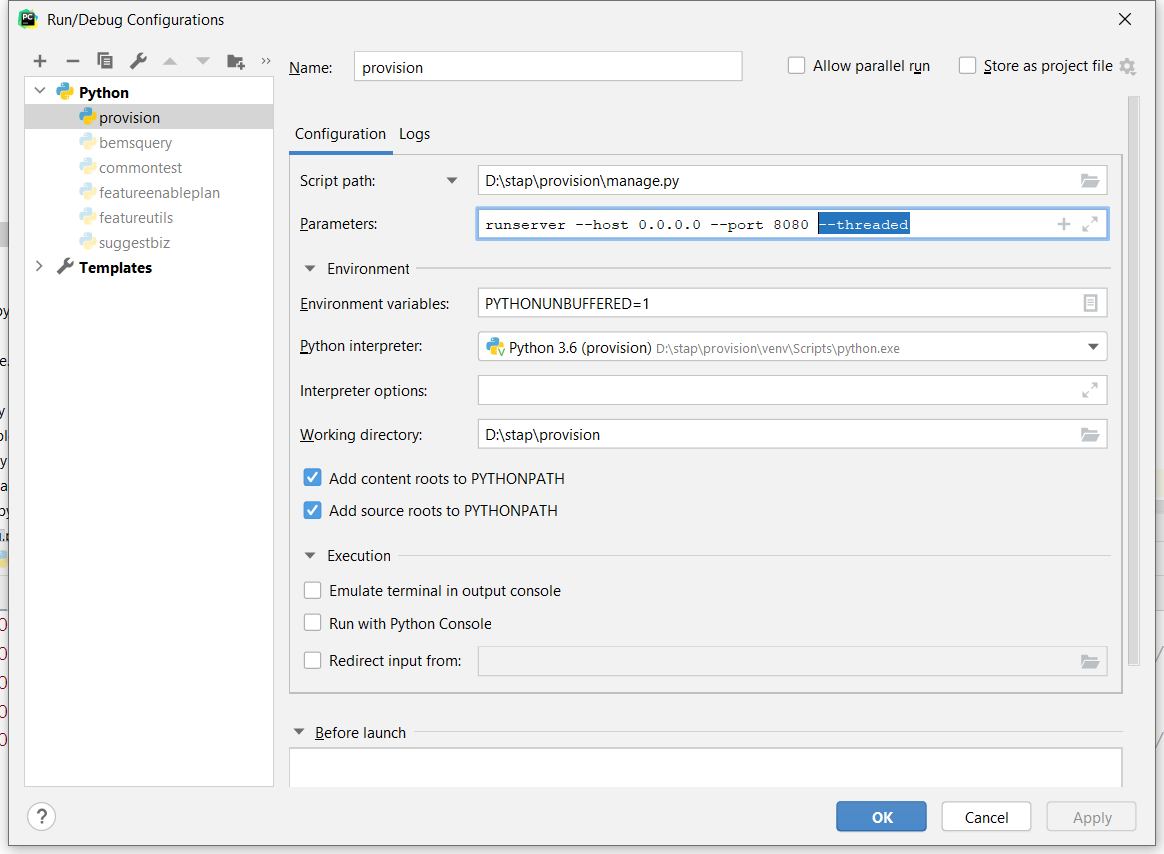Click the Copy Configuration icon
The image size is (1164, 854).
pos(104,61)
